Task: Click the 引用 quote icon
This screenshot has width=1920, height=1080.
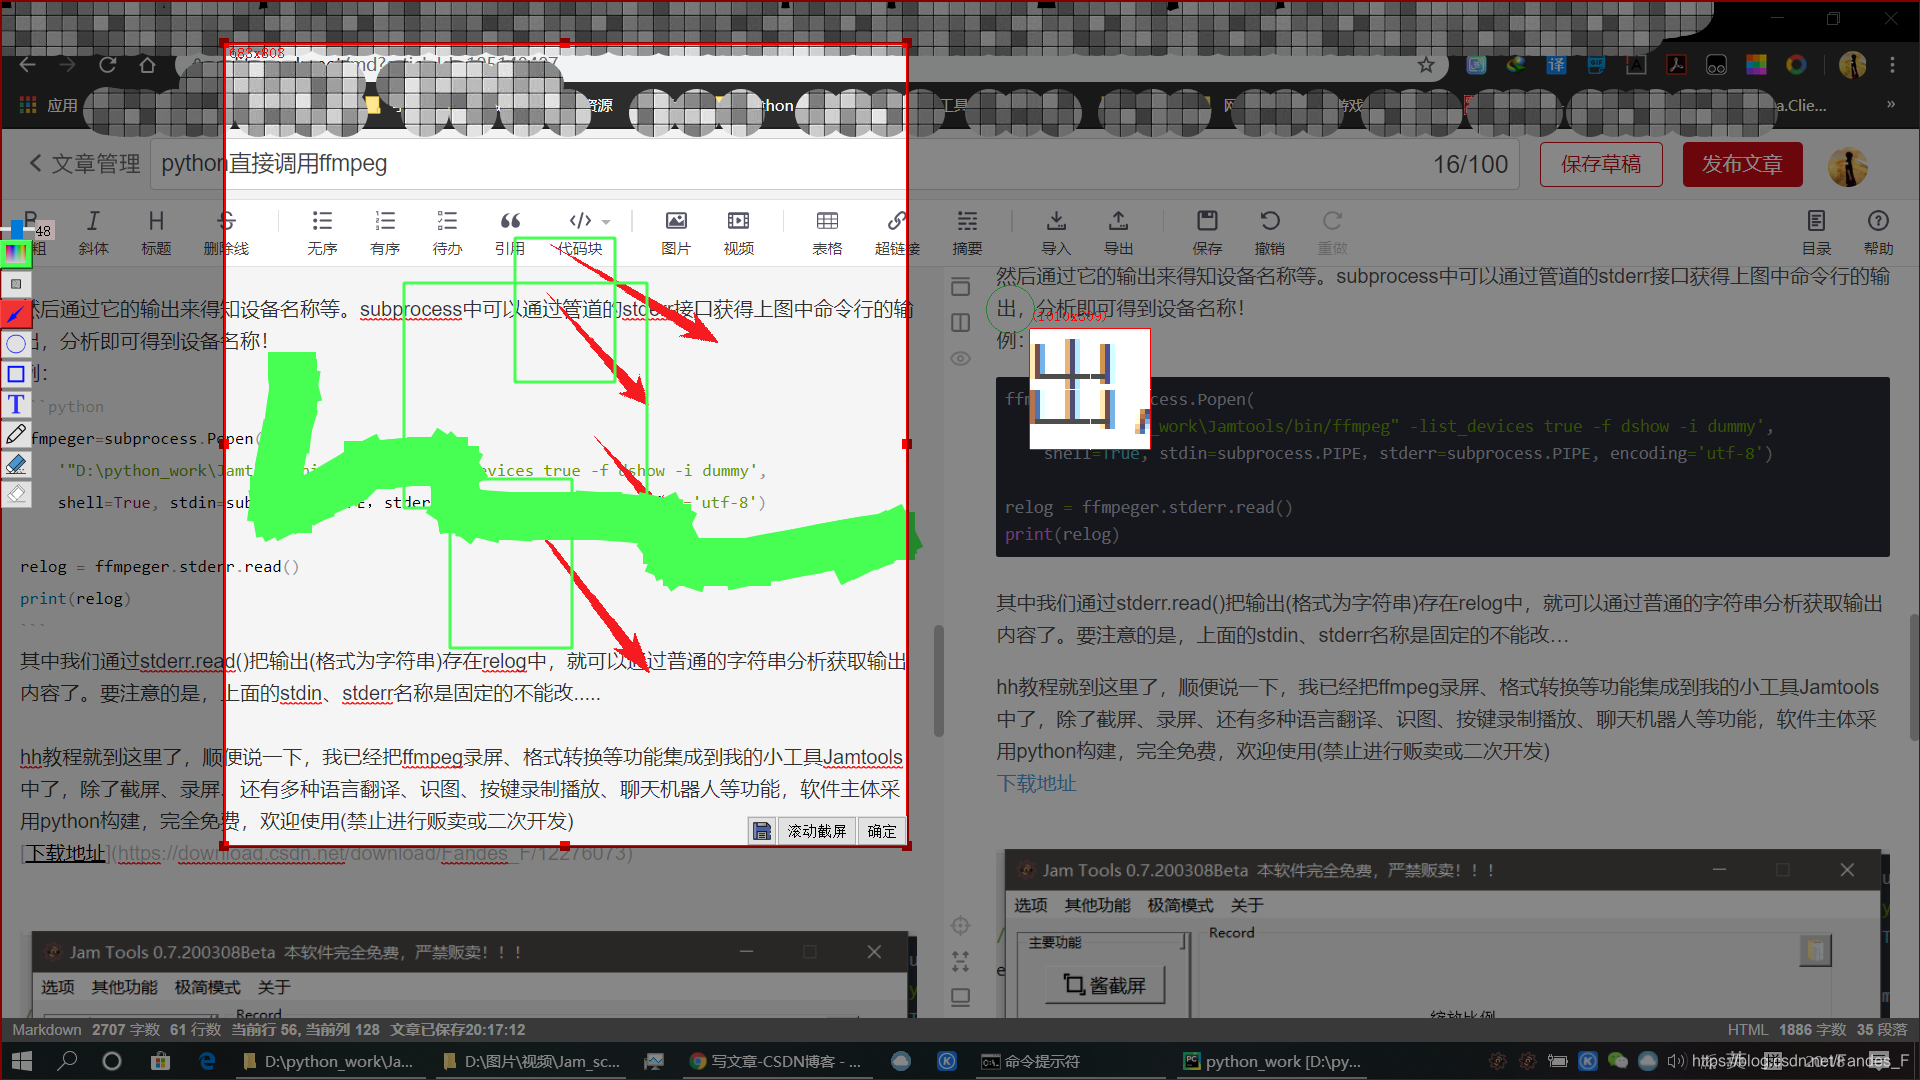Action: (510, 232)
